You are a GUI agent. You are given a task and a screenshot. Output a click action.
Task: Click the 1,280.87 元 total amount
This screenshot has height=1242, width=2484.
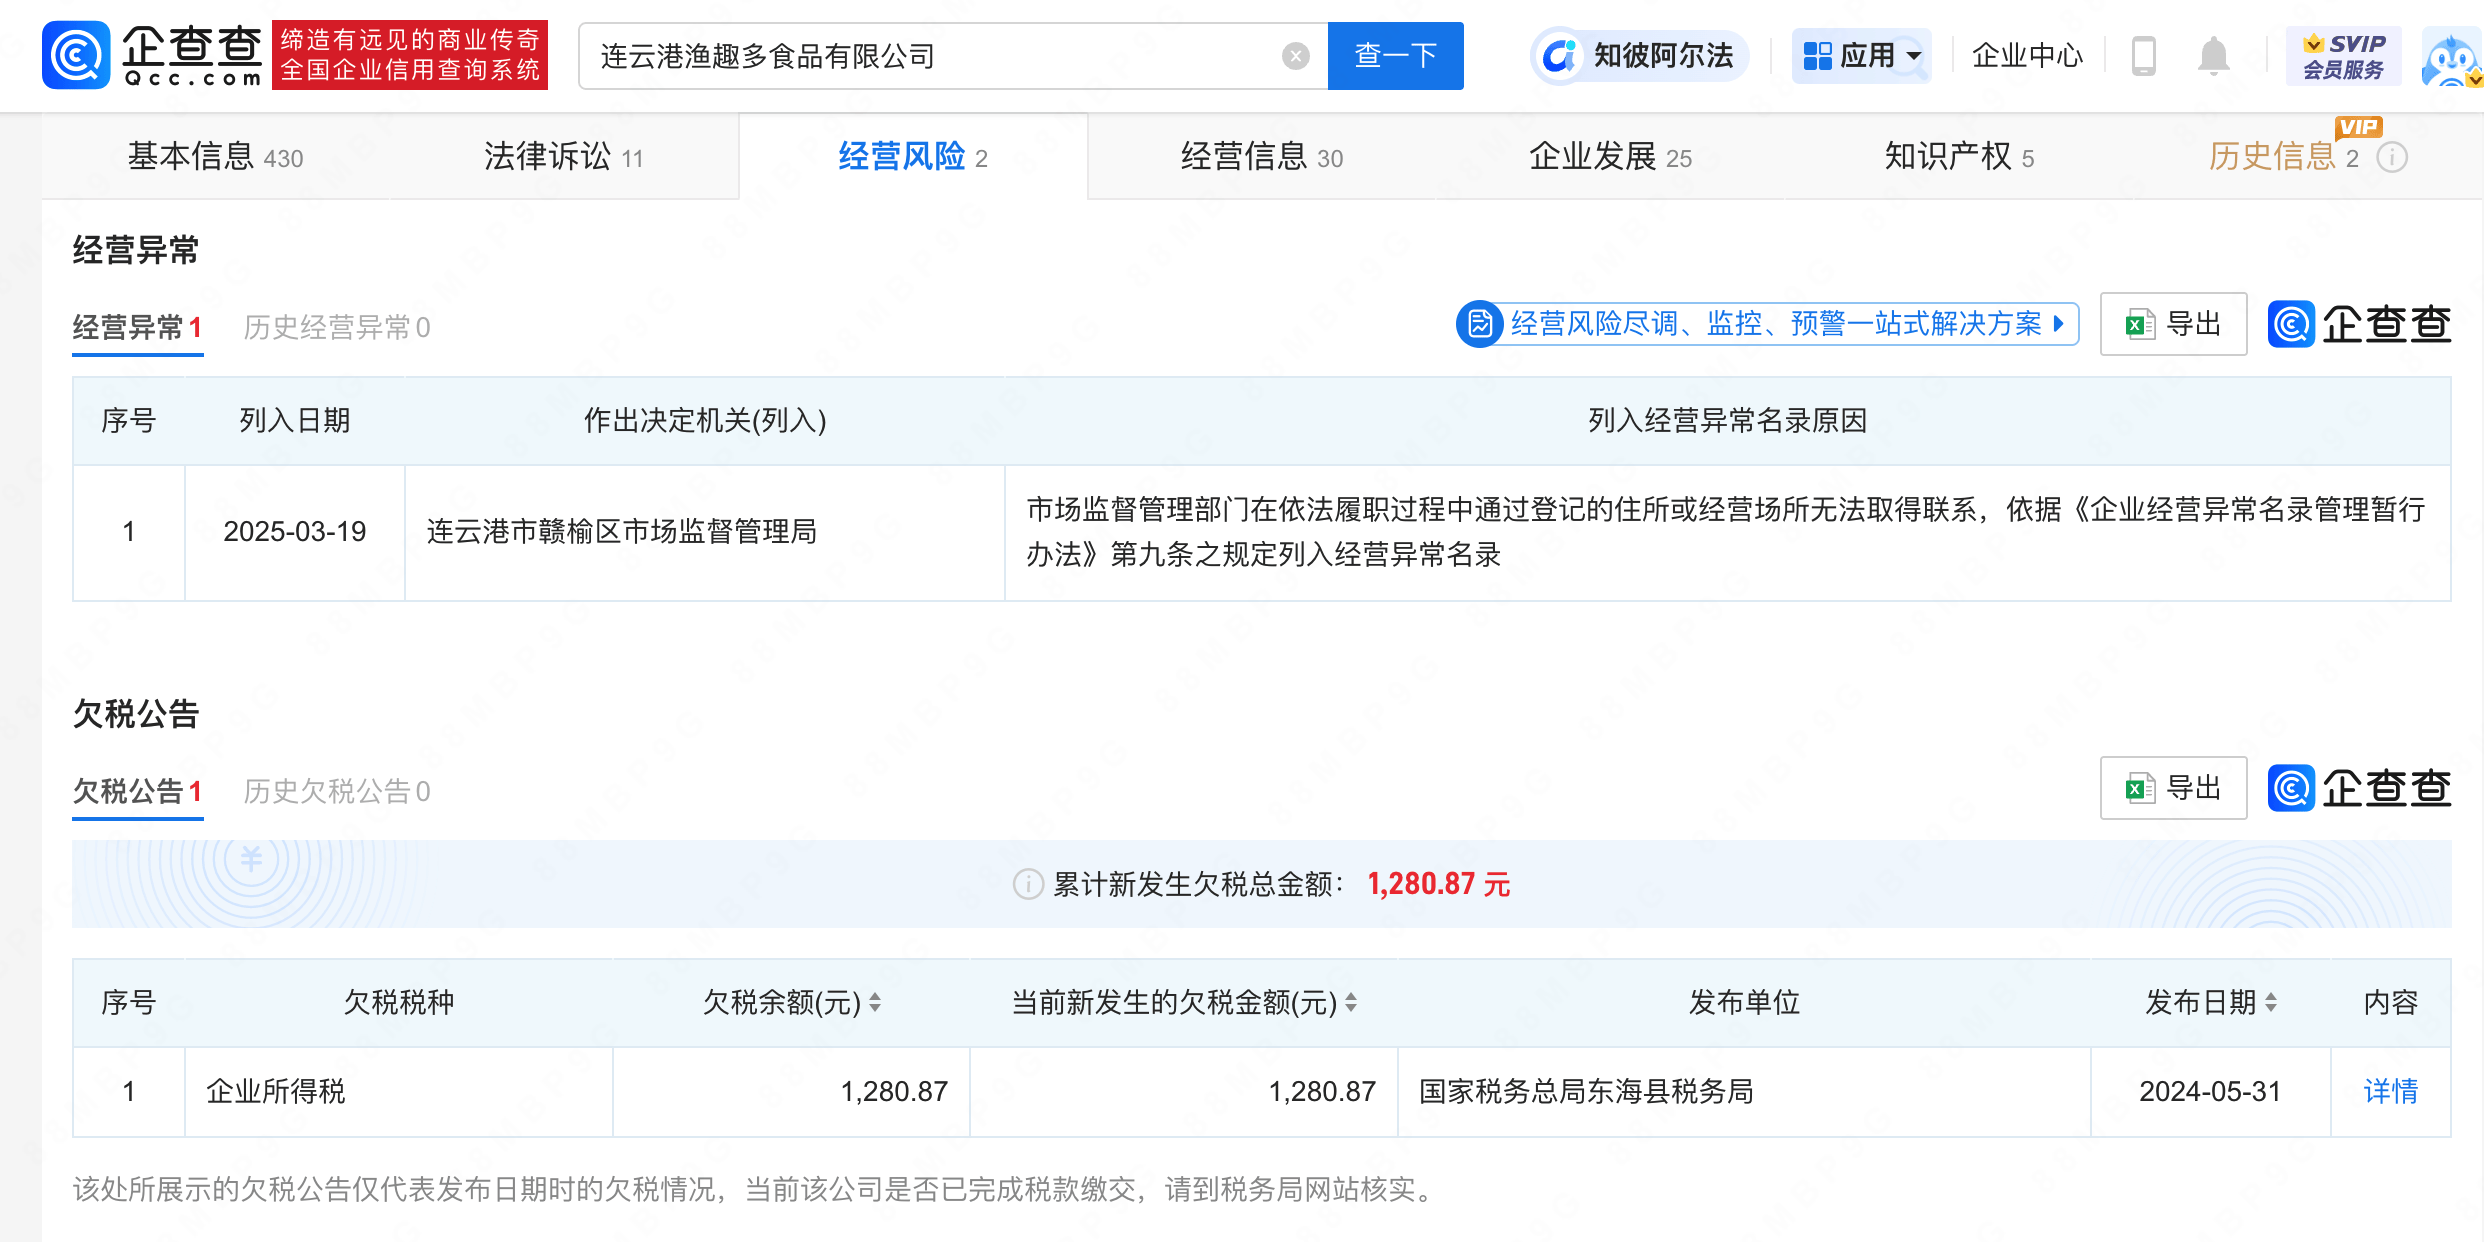point(1438,884)
